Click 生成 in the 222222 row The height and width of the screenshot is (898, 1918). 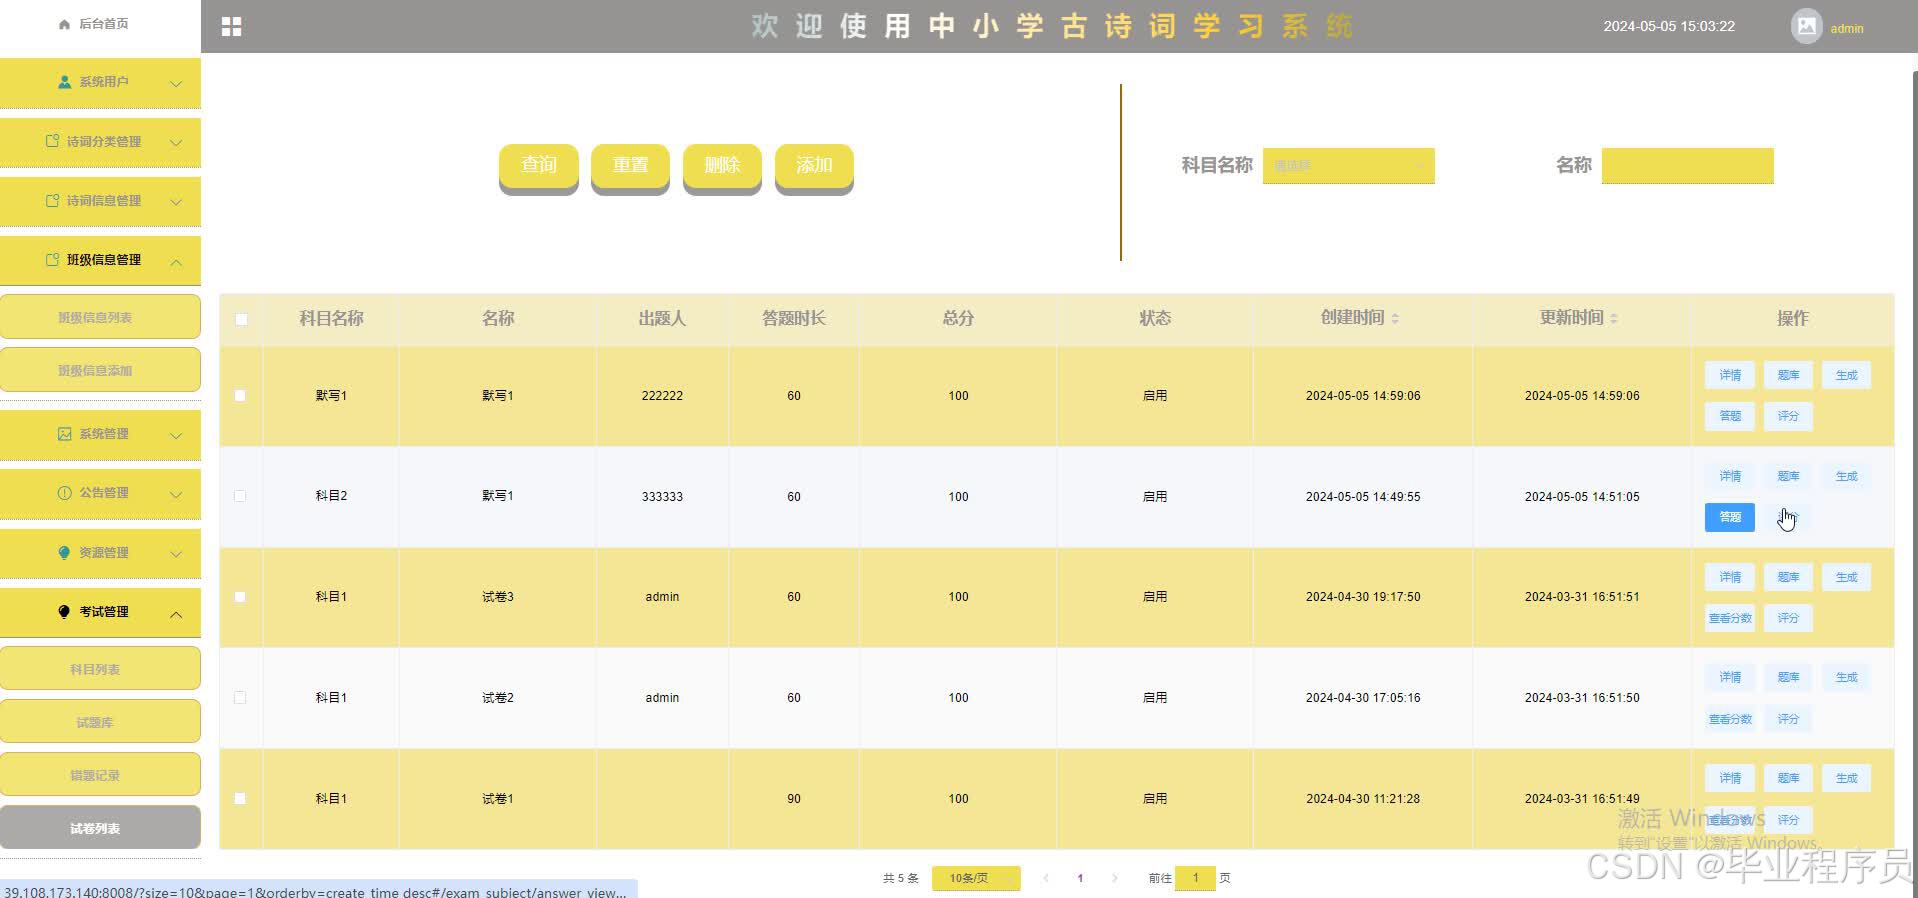(x=1846, y=375)
